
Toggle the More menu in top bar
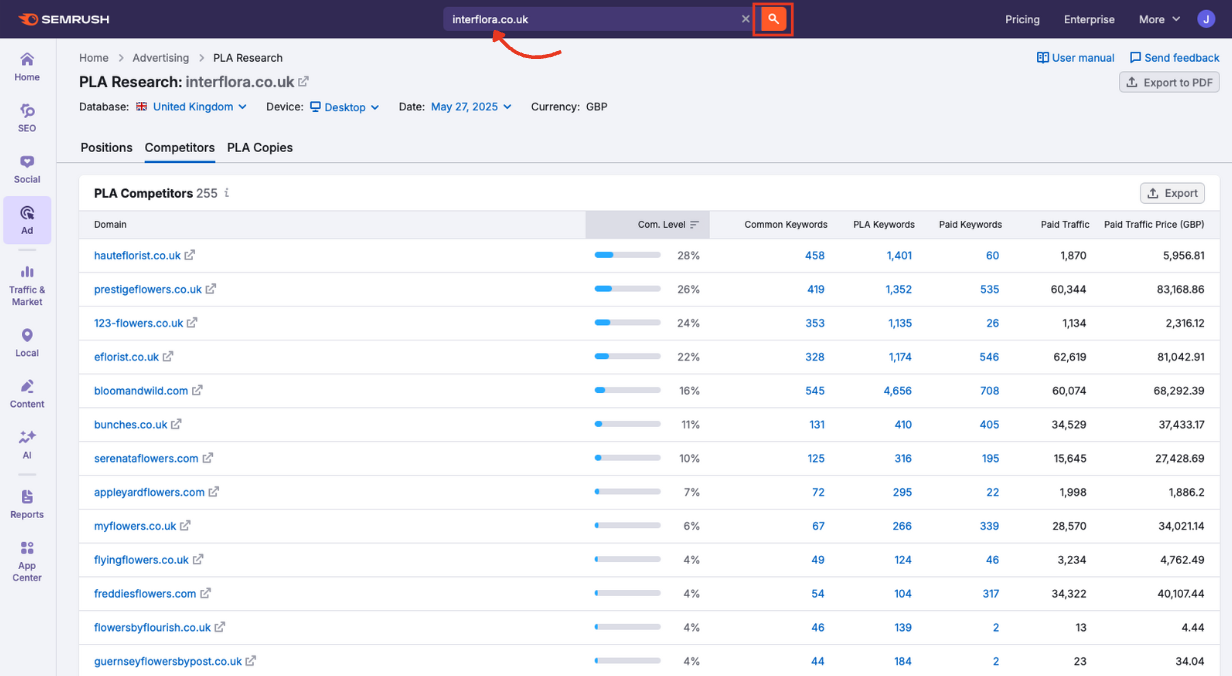coord(1156,19)
